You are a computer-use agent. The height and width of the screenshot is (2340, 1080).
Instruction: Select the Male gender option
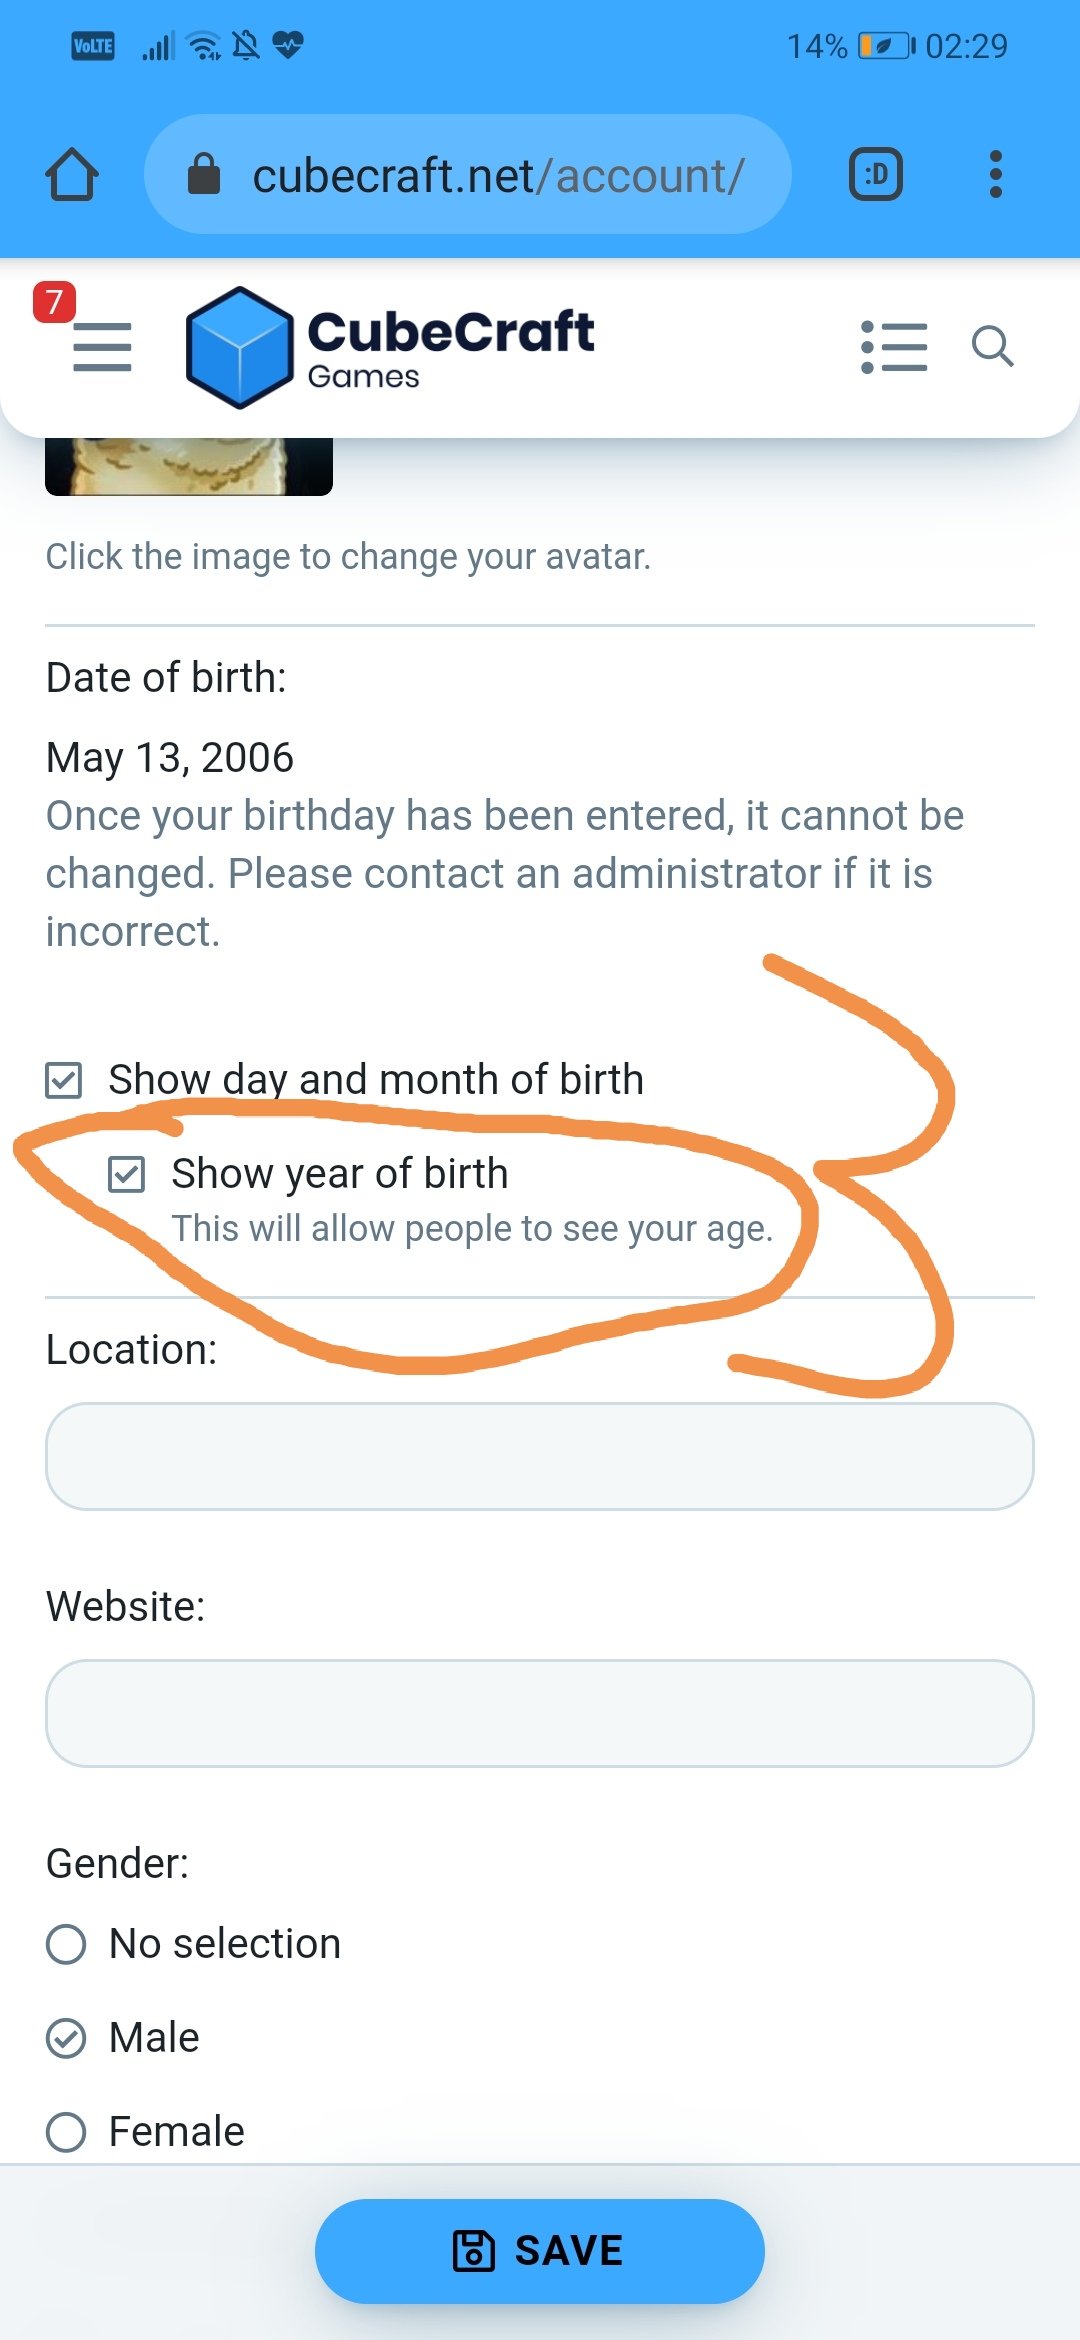[x=66, y=2038]
